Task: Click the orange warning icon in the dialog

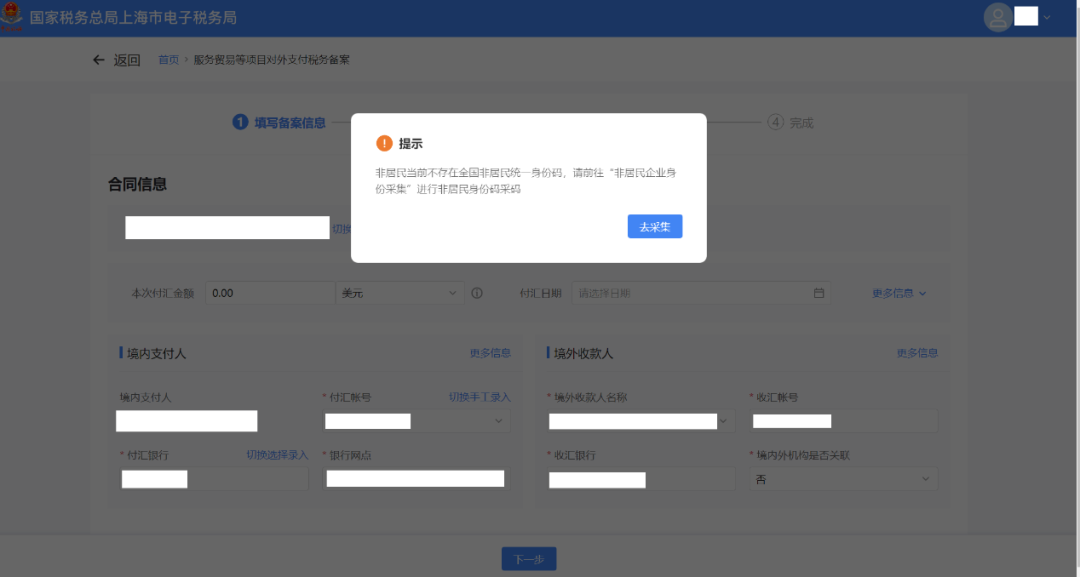Action: 385,142
